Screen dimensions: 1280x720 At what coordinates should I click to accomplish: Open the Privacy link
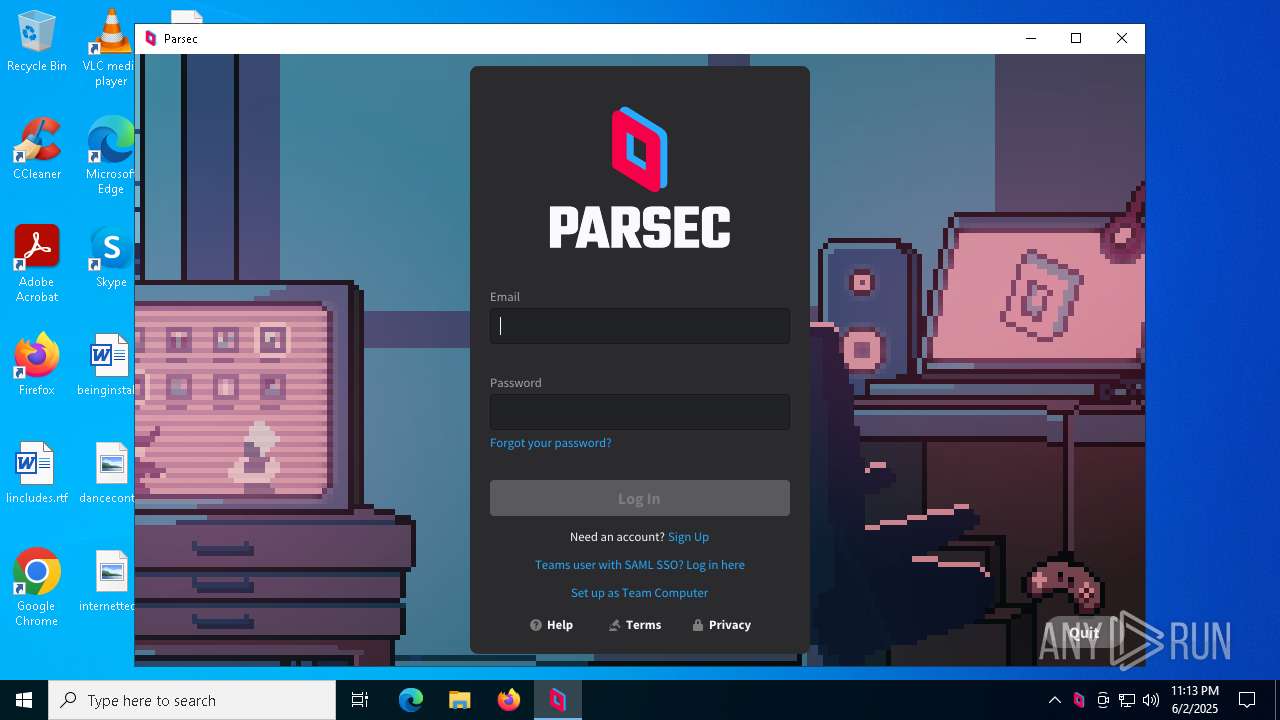tap(721, 625)
